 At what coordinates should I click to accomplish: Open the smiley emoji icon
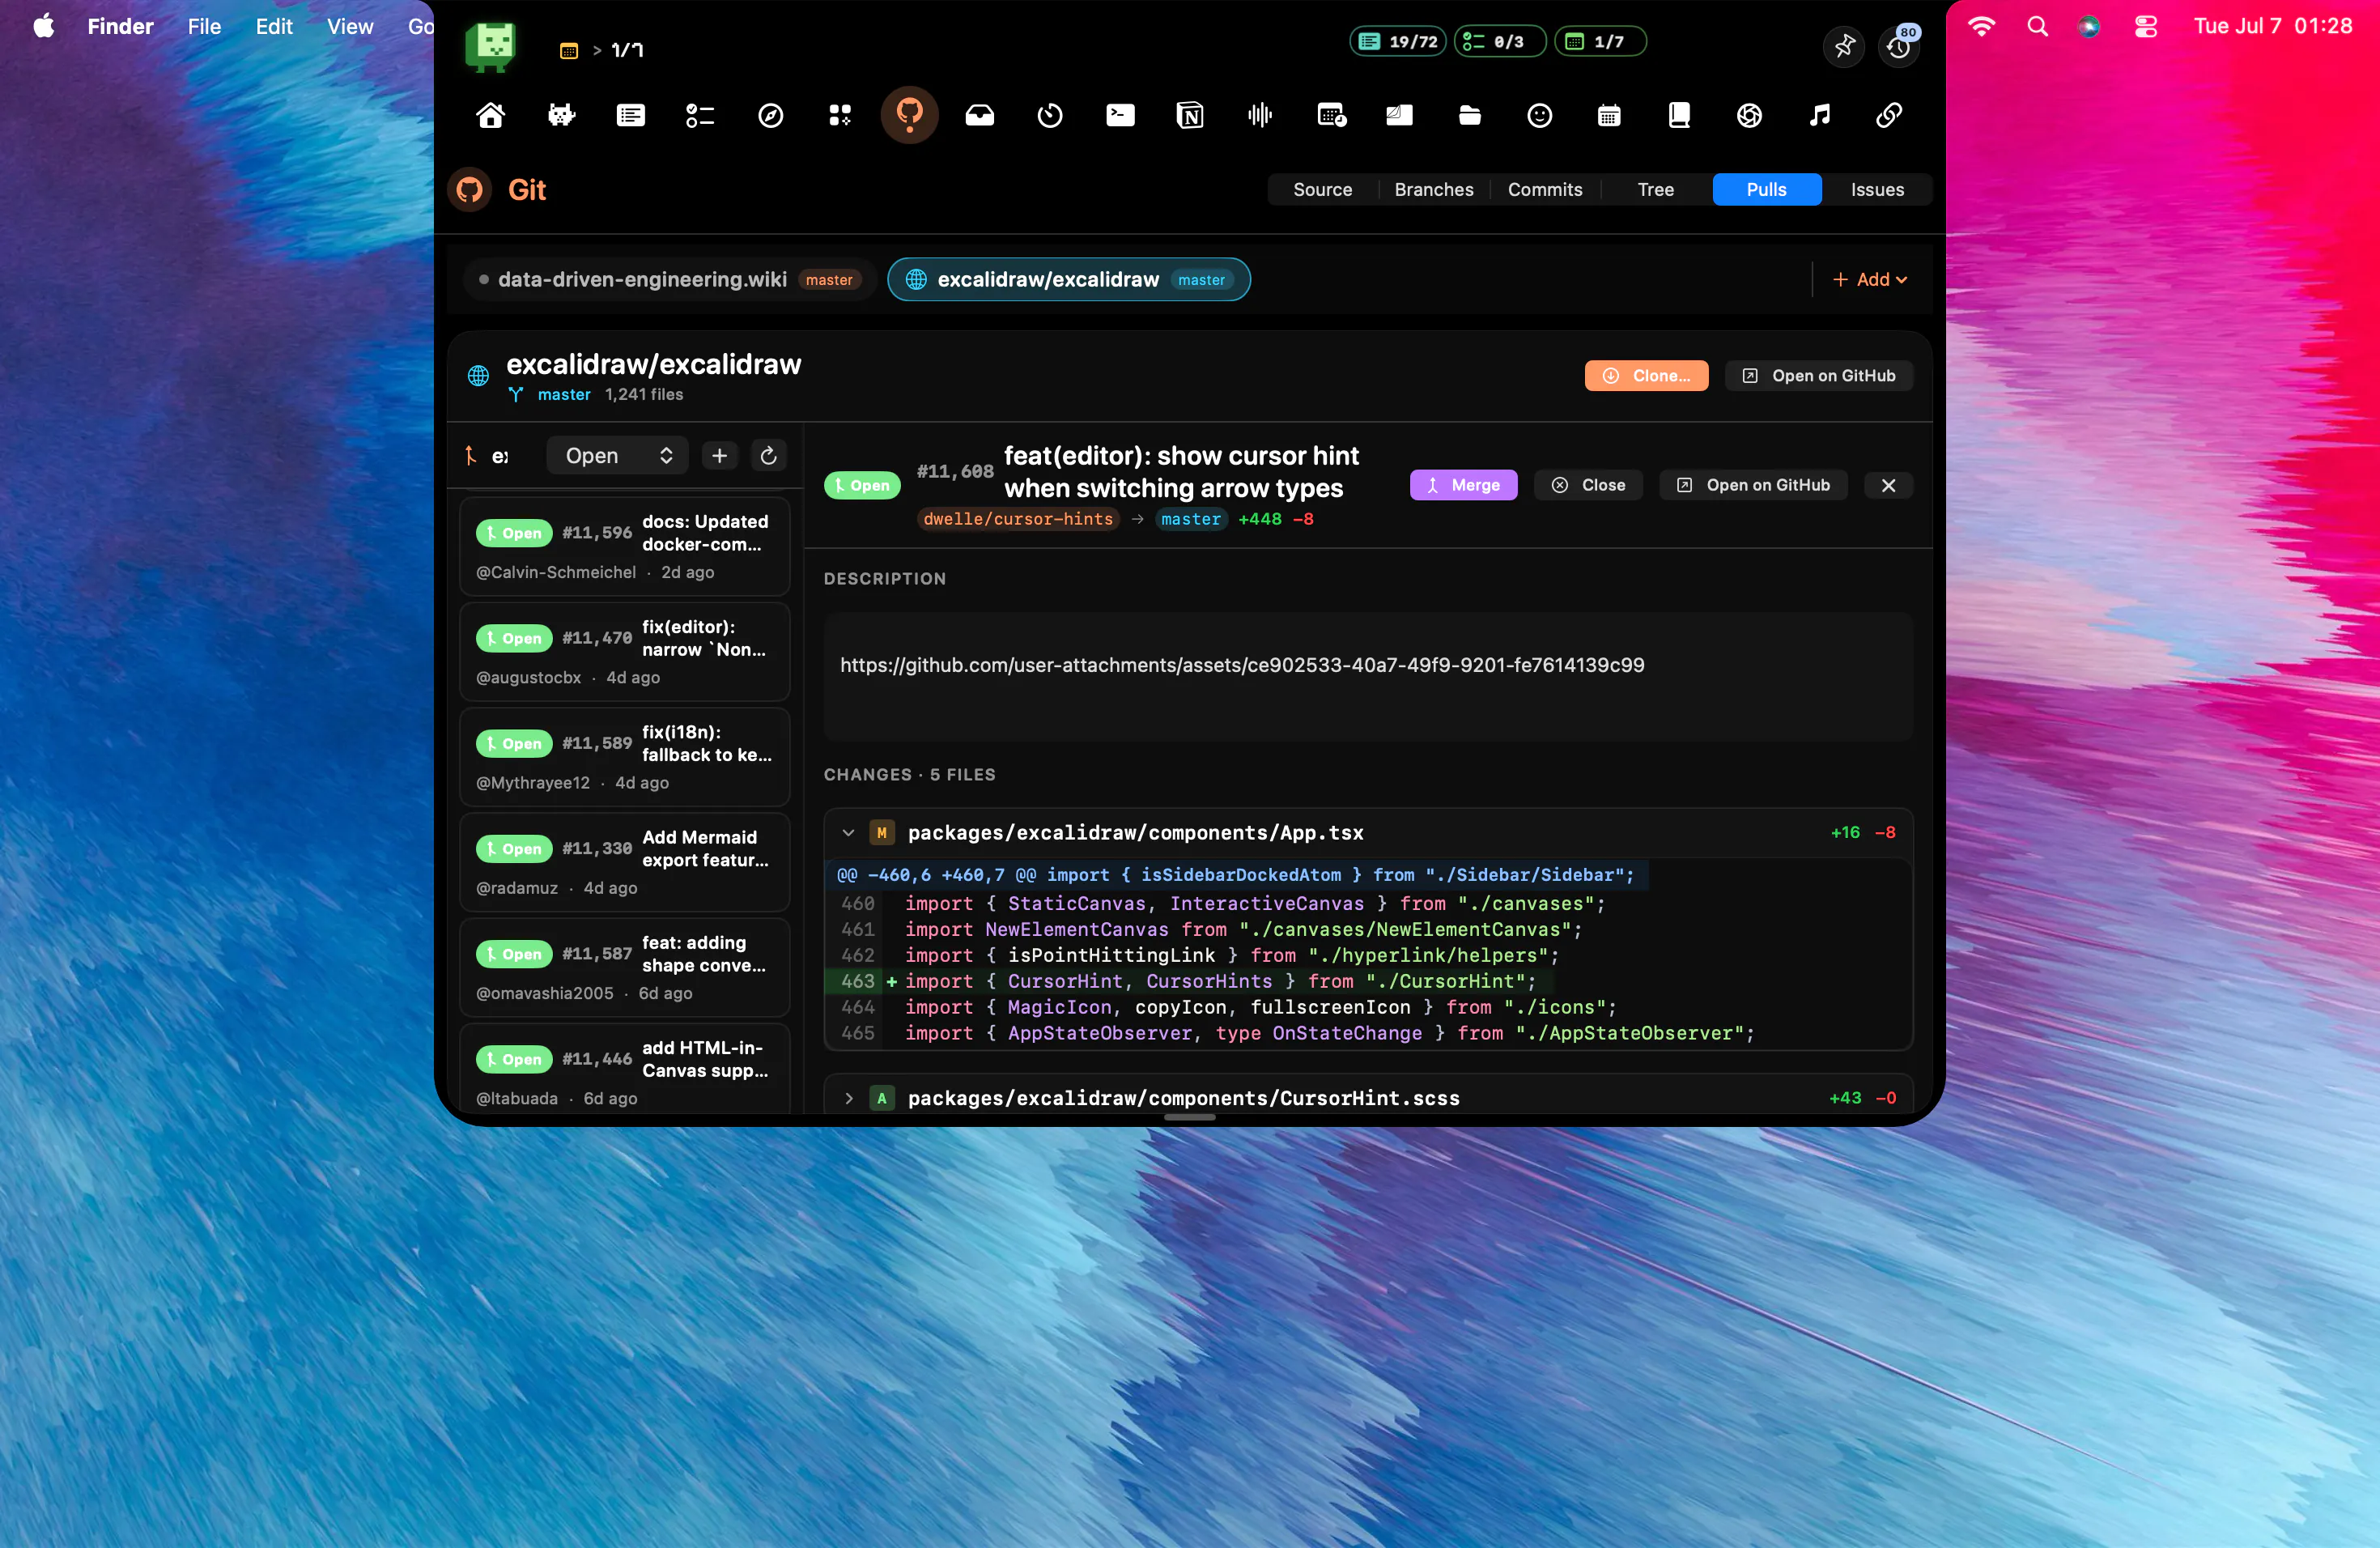click(1540, 115)
